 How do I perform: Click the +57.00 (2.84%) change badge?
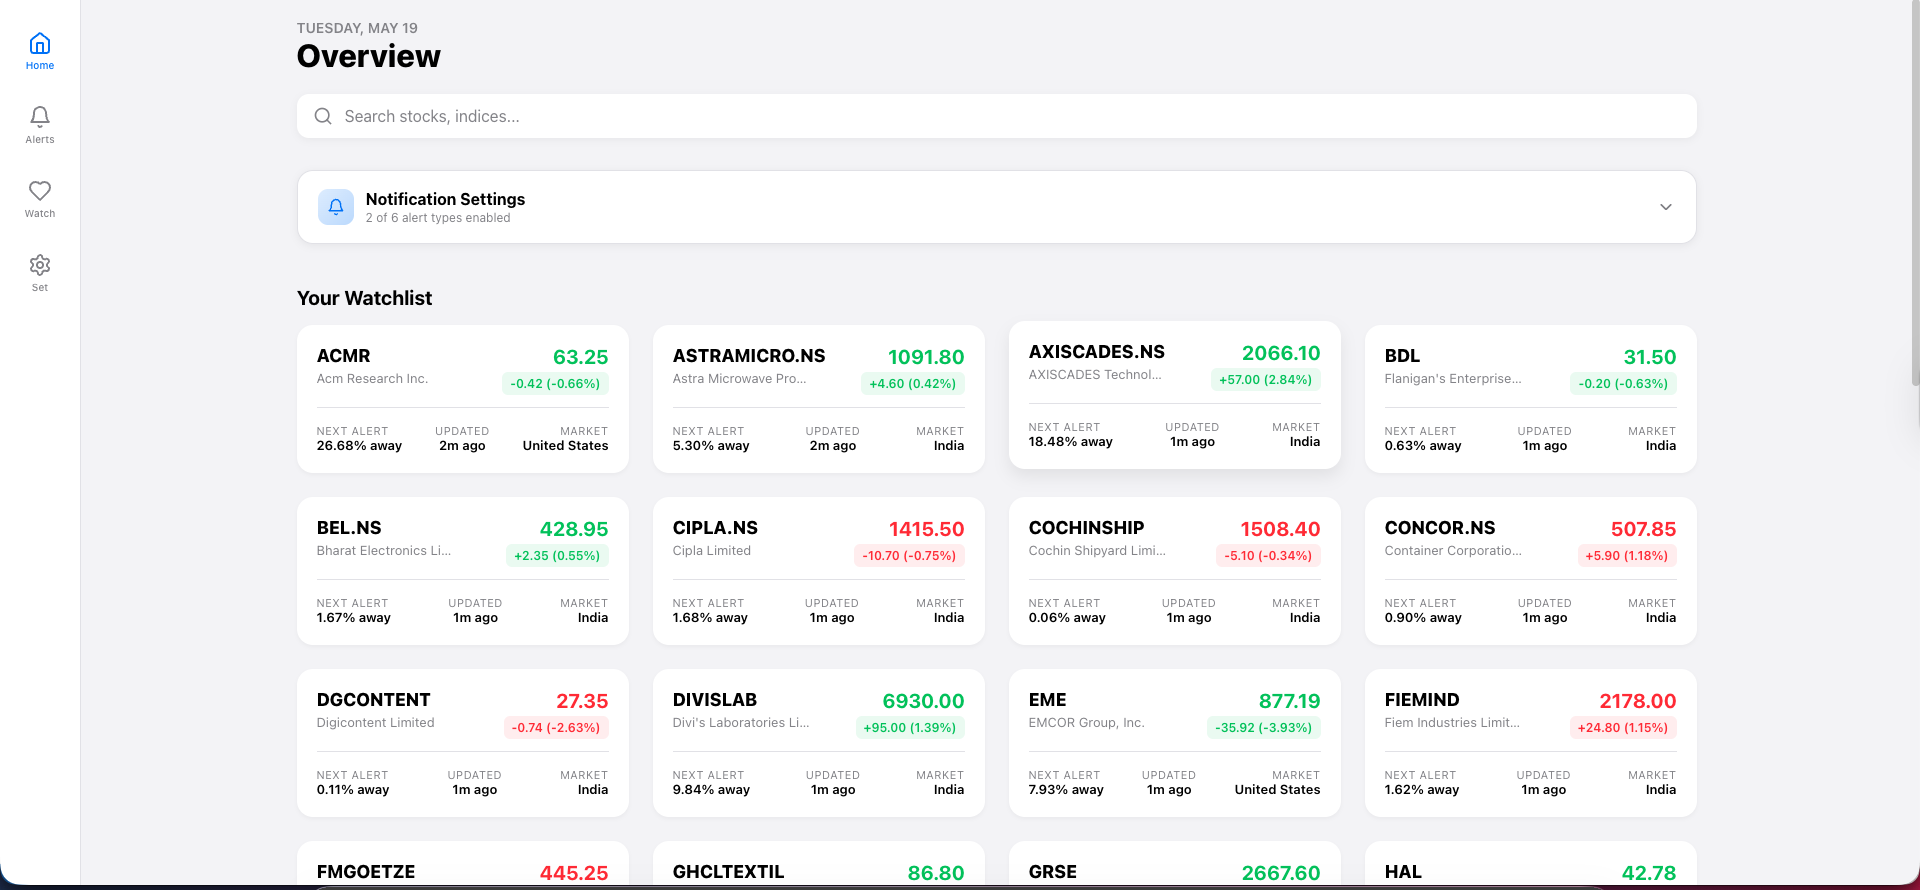coord(1265,380)
